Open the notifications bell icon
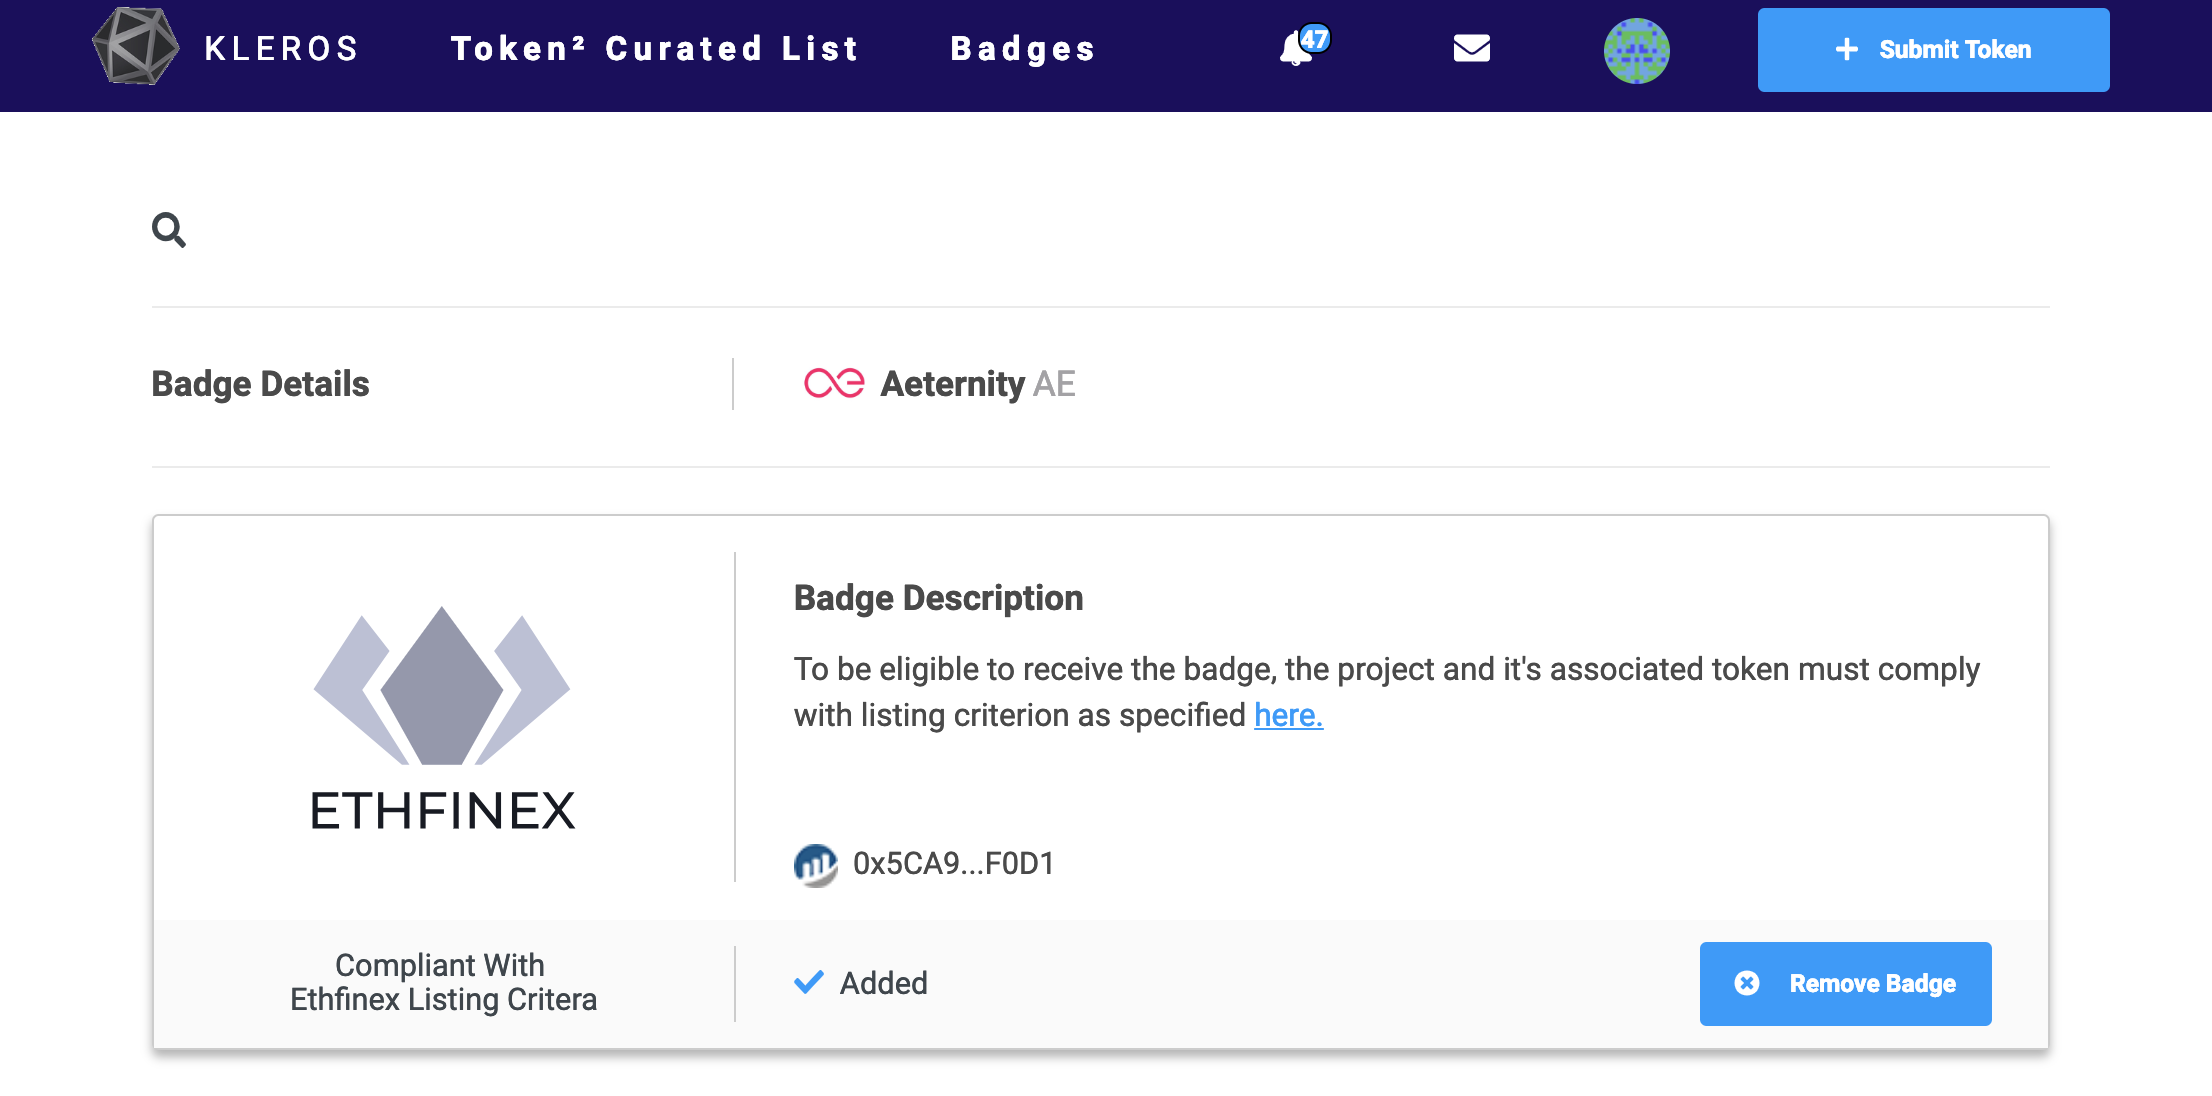2212x1096 pixels. coord(1295,50)
